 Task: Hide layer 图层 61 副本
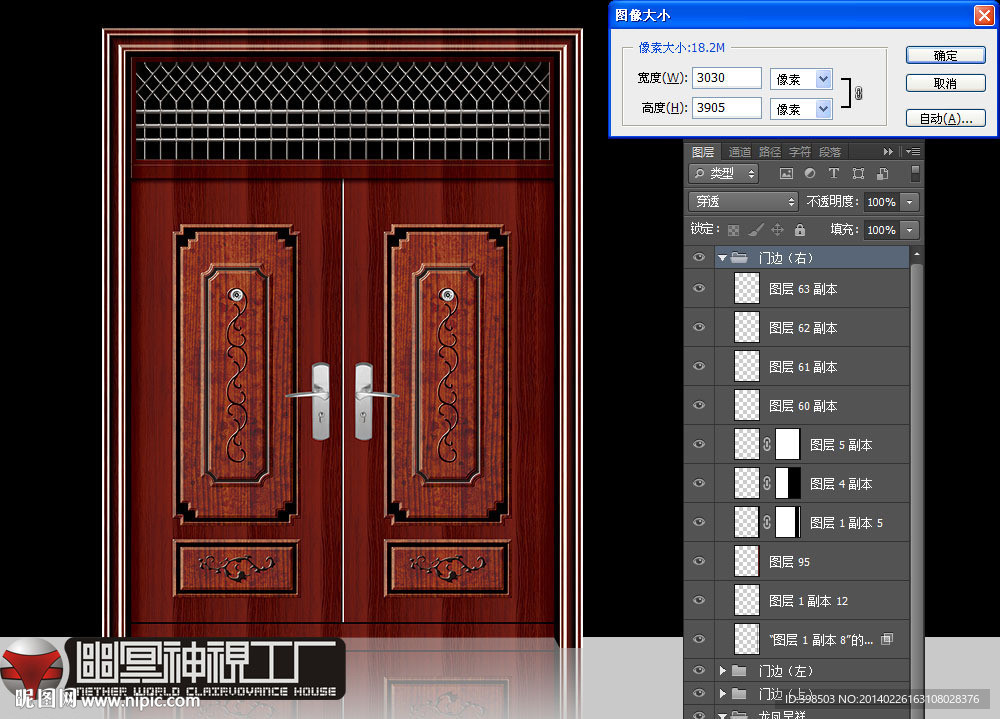(699, 366)
